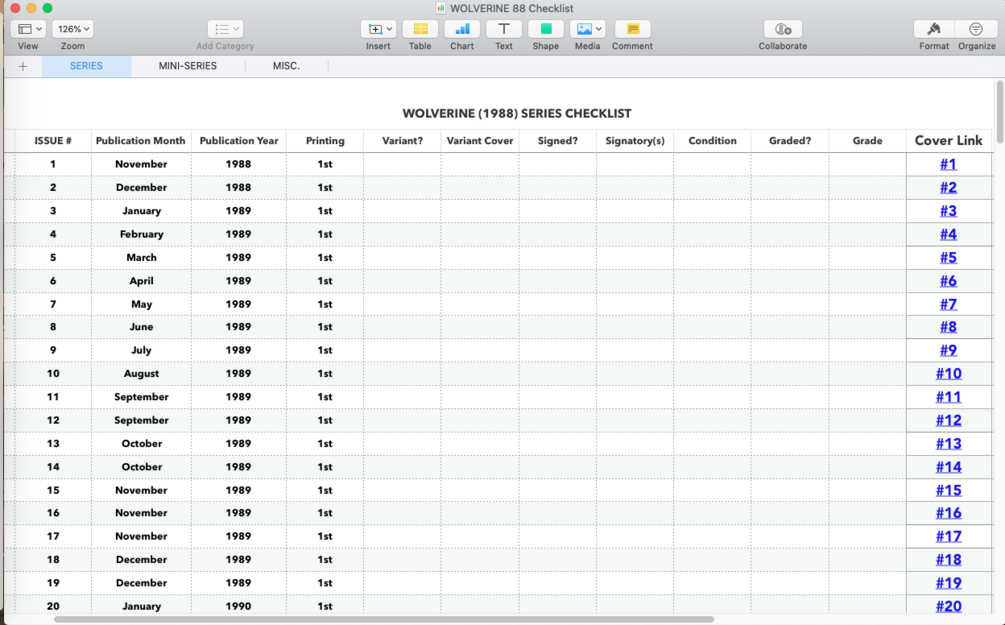This screenshot has height=625, width=1005.
Task: Open cover link #17
Action: (x=949, y=537)
